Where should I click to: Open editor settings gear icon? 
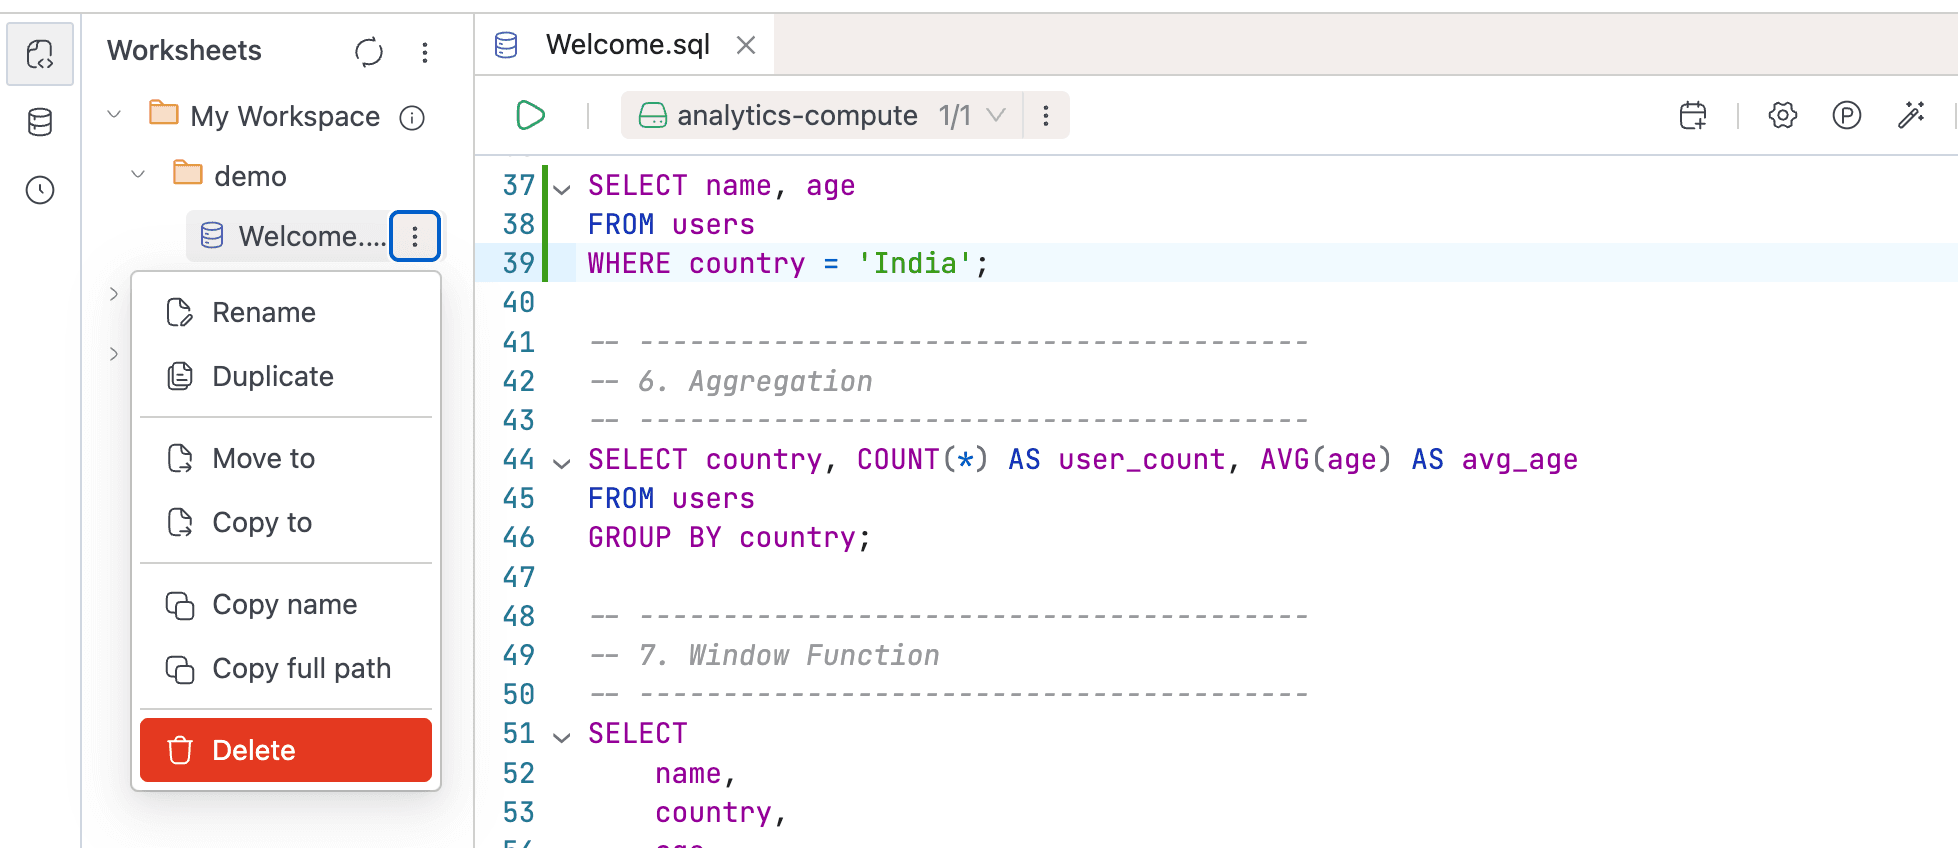click(x=1782, y=116)
